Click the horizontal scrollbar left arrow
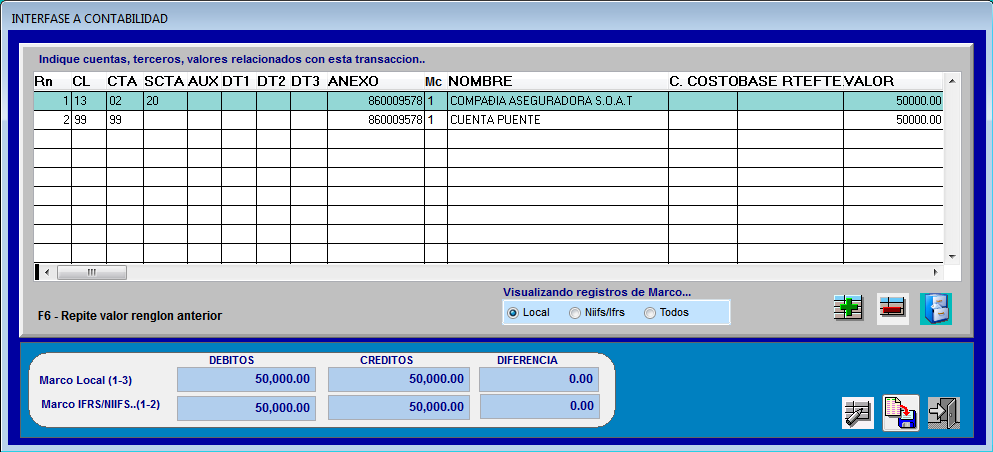Viewport: 993px width, 452px height. [x=47, y=272]
